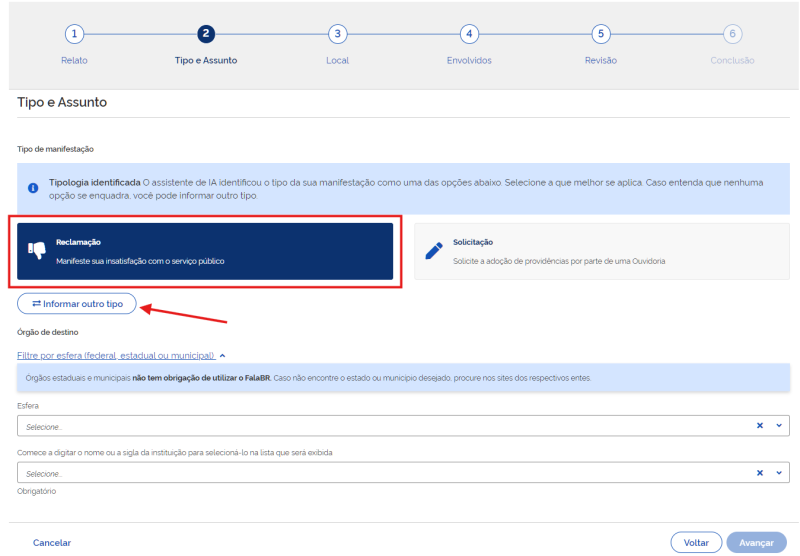Click Informar outro tipo button
Viewport: 800px width, 556px height.
click(x=77, y=304)
